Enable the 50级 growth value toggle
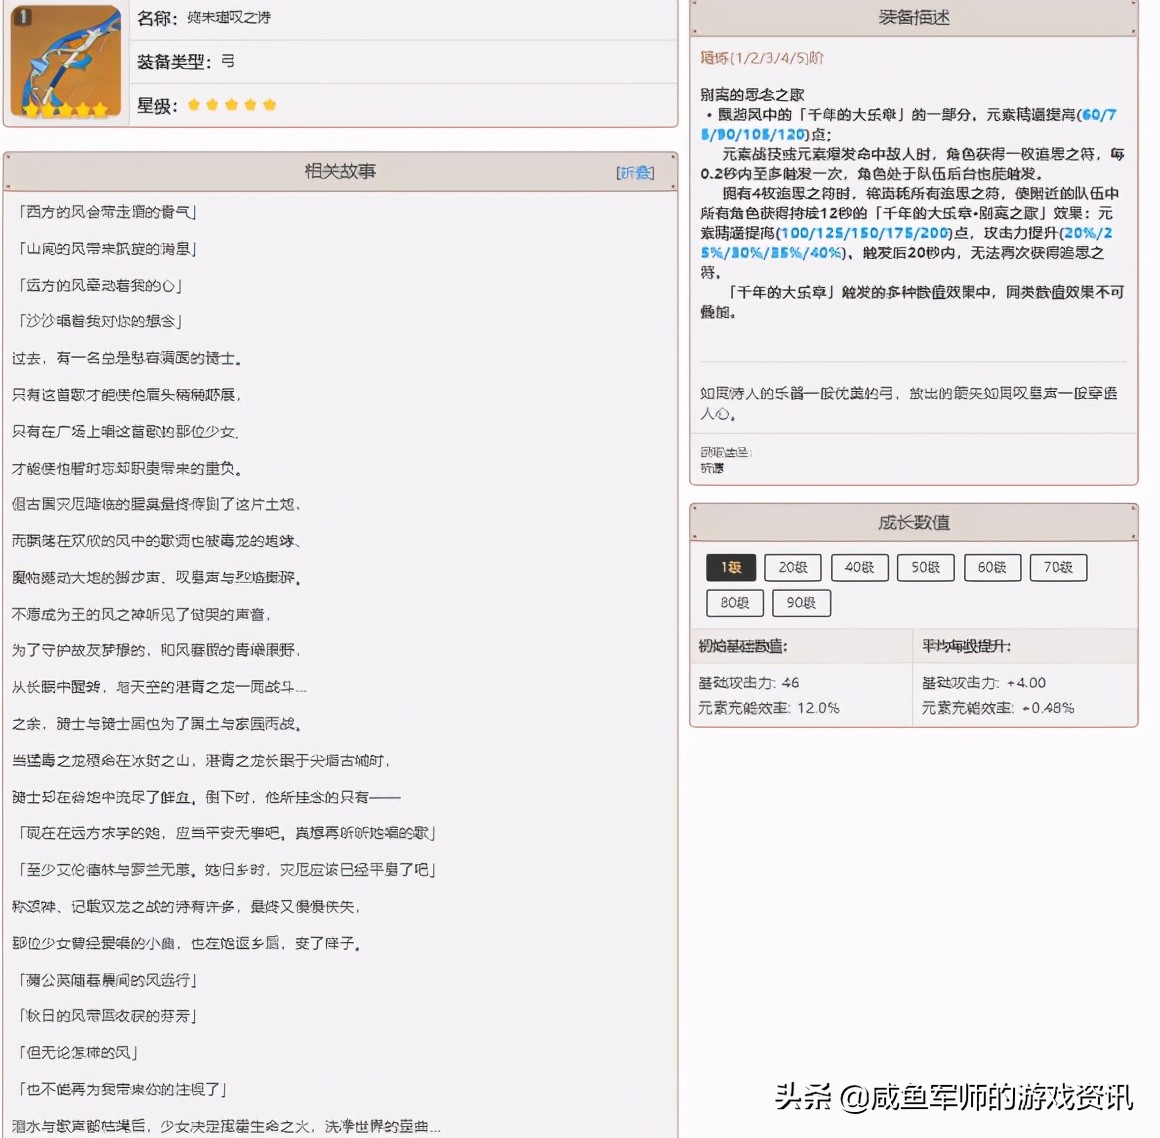Screen dimensions: 1160x1138 pos(925,567)
